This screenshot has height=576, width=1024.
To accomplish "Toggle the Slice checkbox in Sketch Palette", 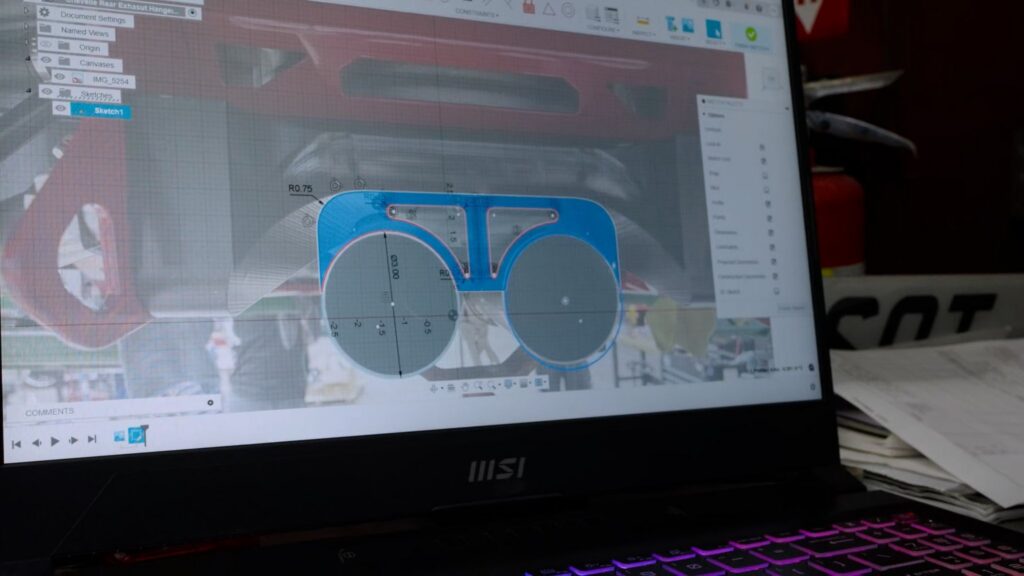I will [x=765, y=187].
